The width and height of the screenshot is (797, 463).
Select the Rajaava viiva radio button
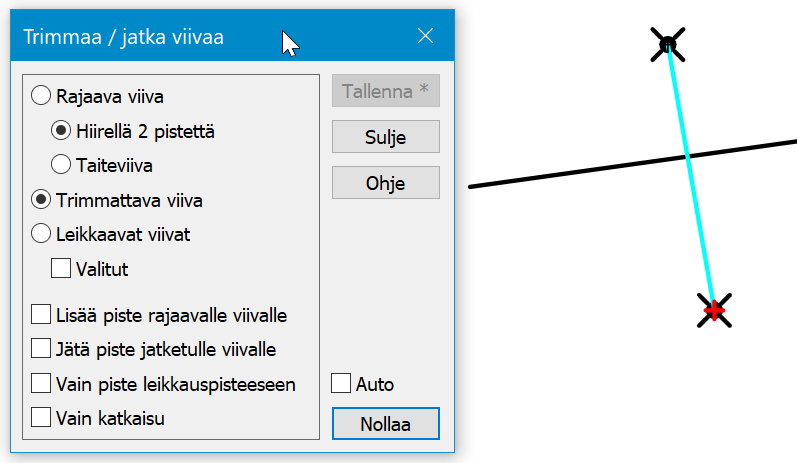click(41, 97)
